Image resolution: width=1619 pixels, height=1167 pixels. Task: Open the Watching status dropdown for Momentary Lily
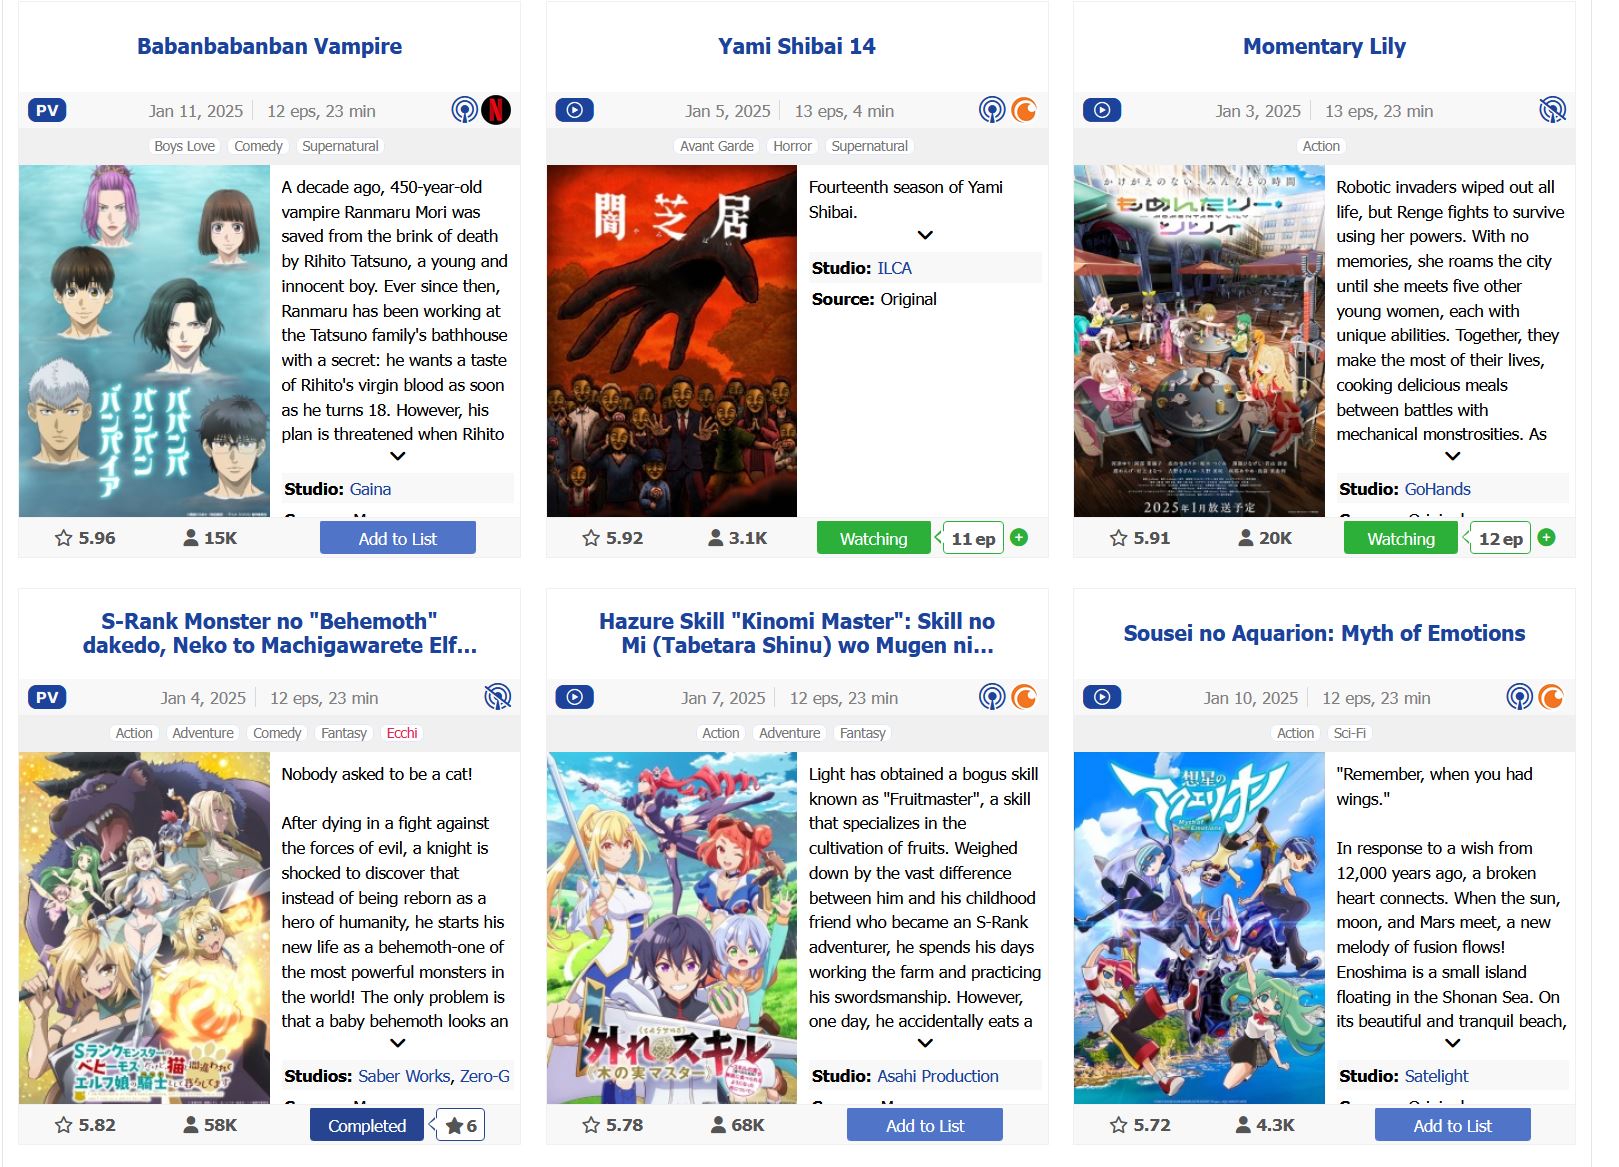pyautogui.click(x=1400, y=538)
